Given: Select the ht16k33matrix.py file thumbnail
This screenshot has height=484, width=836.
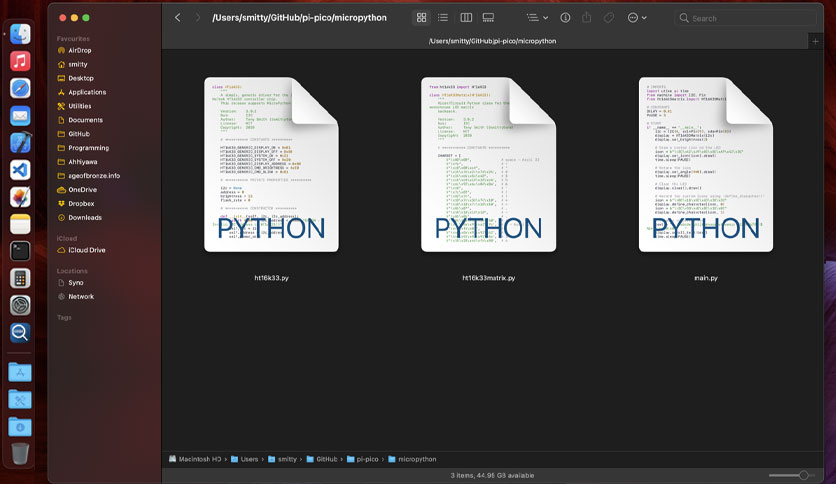Looking at the screenshot, I should pos(488,164).
